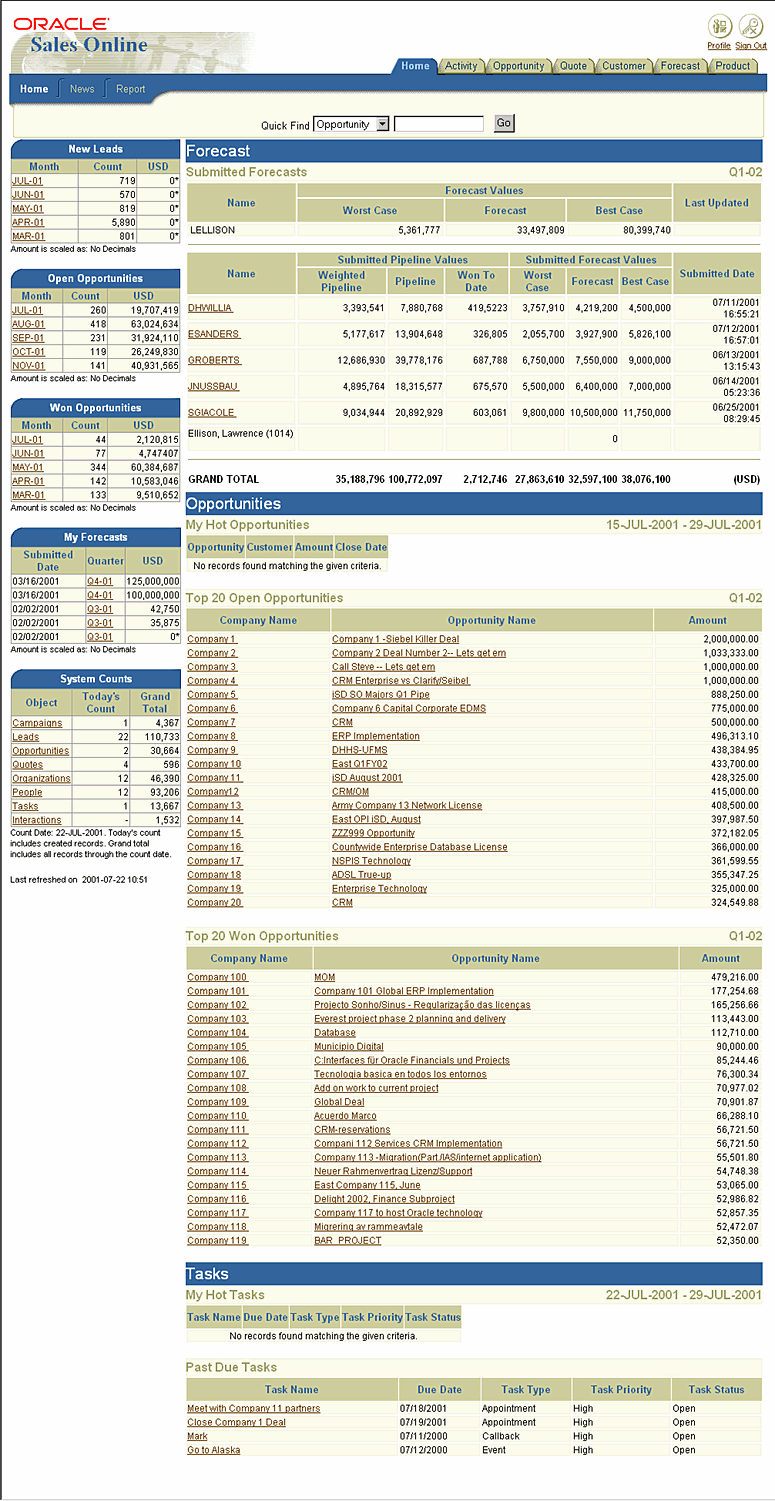775x1501 pixels.
Task: Open the 'Municipio Digital' opportunity
Action: coord(349,1048)
